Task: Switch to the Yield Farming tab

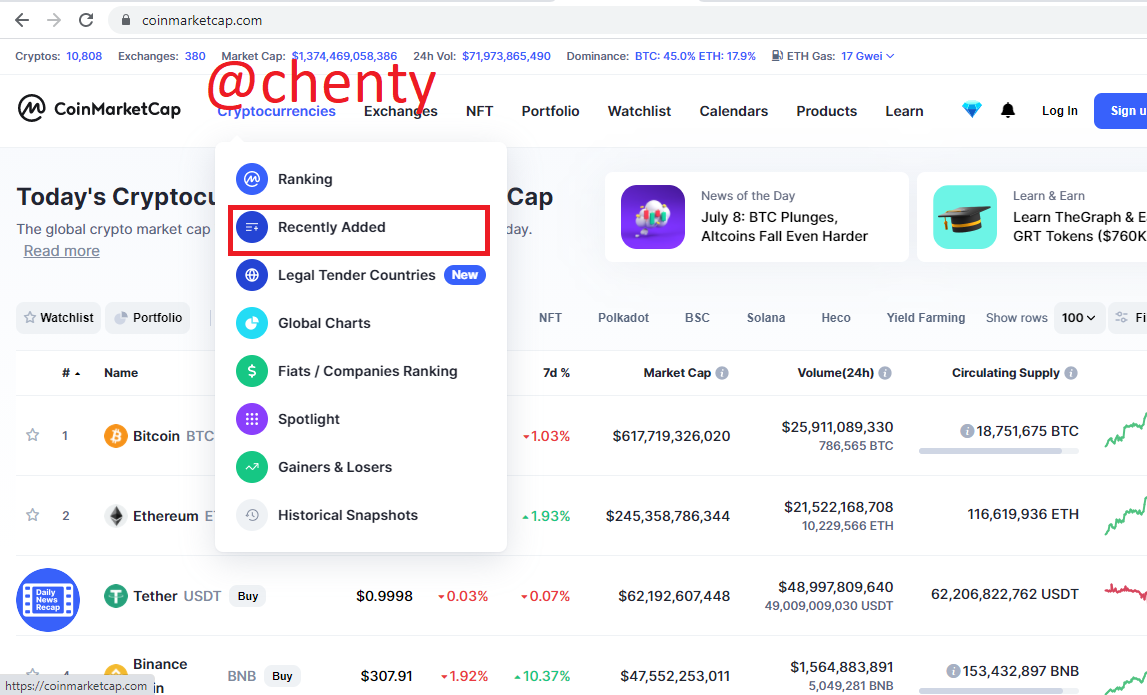Action: point(925,318)
